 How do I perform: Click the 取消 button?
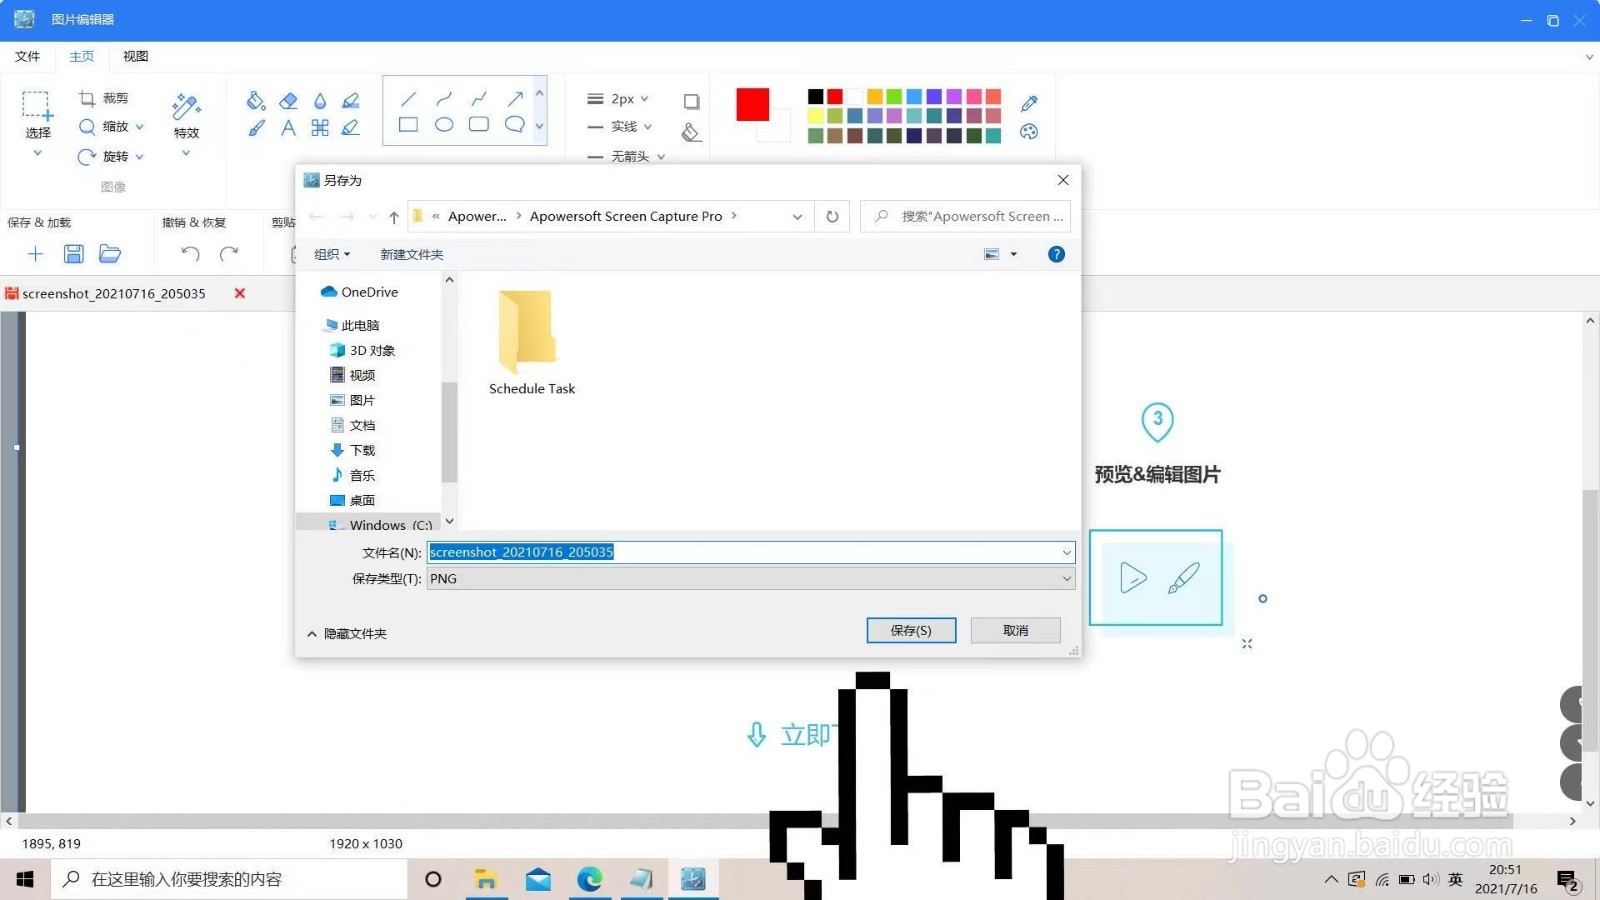1016,631
